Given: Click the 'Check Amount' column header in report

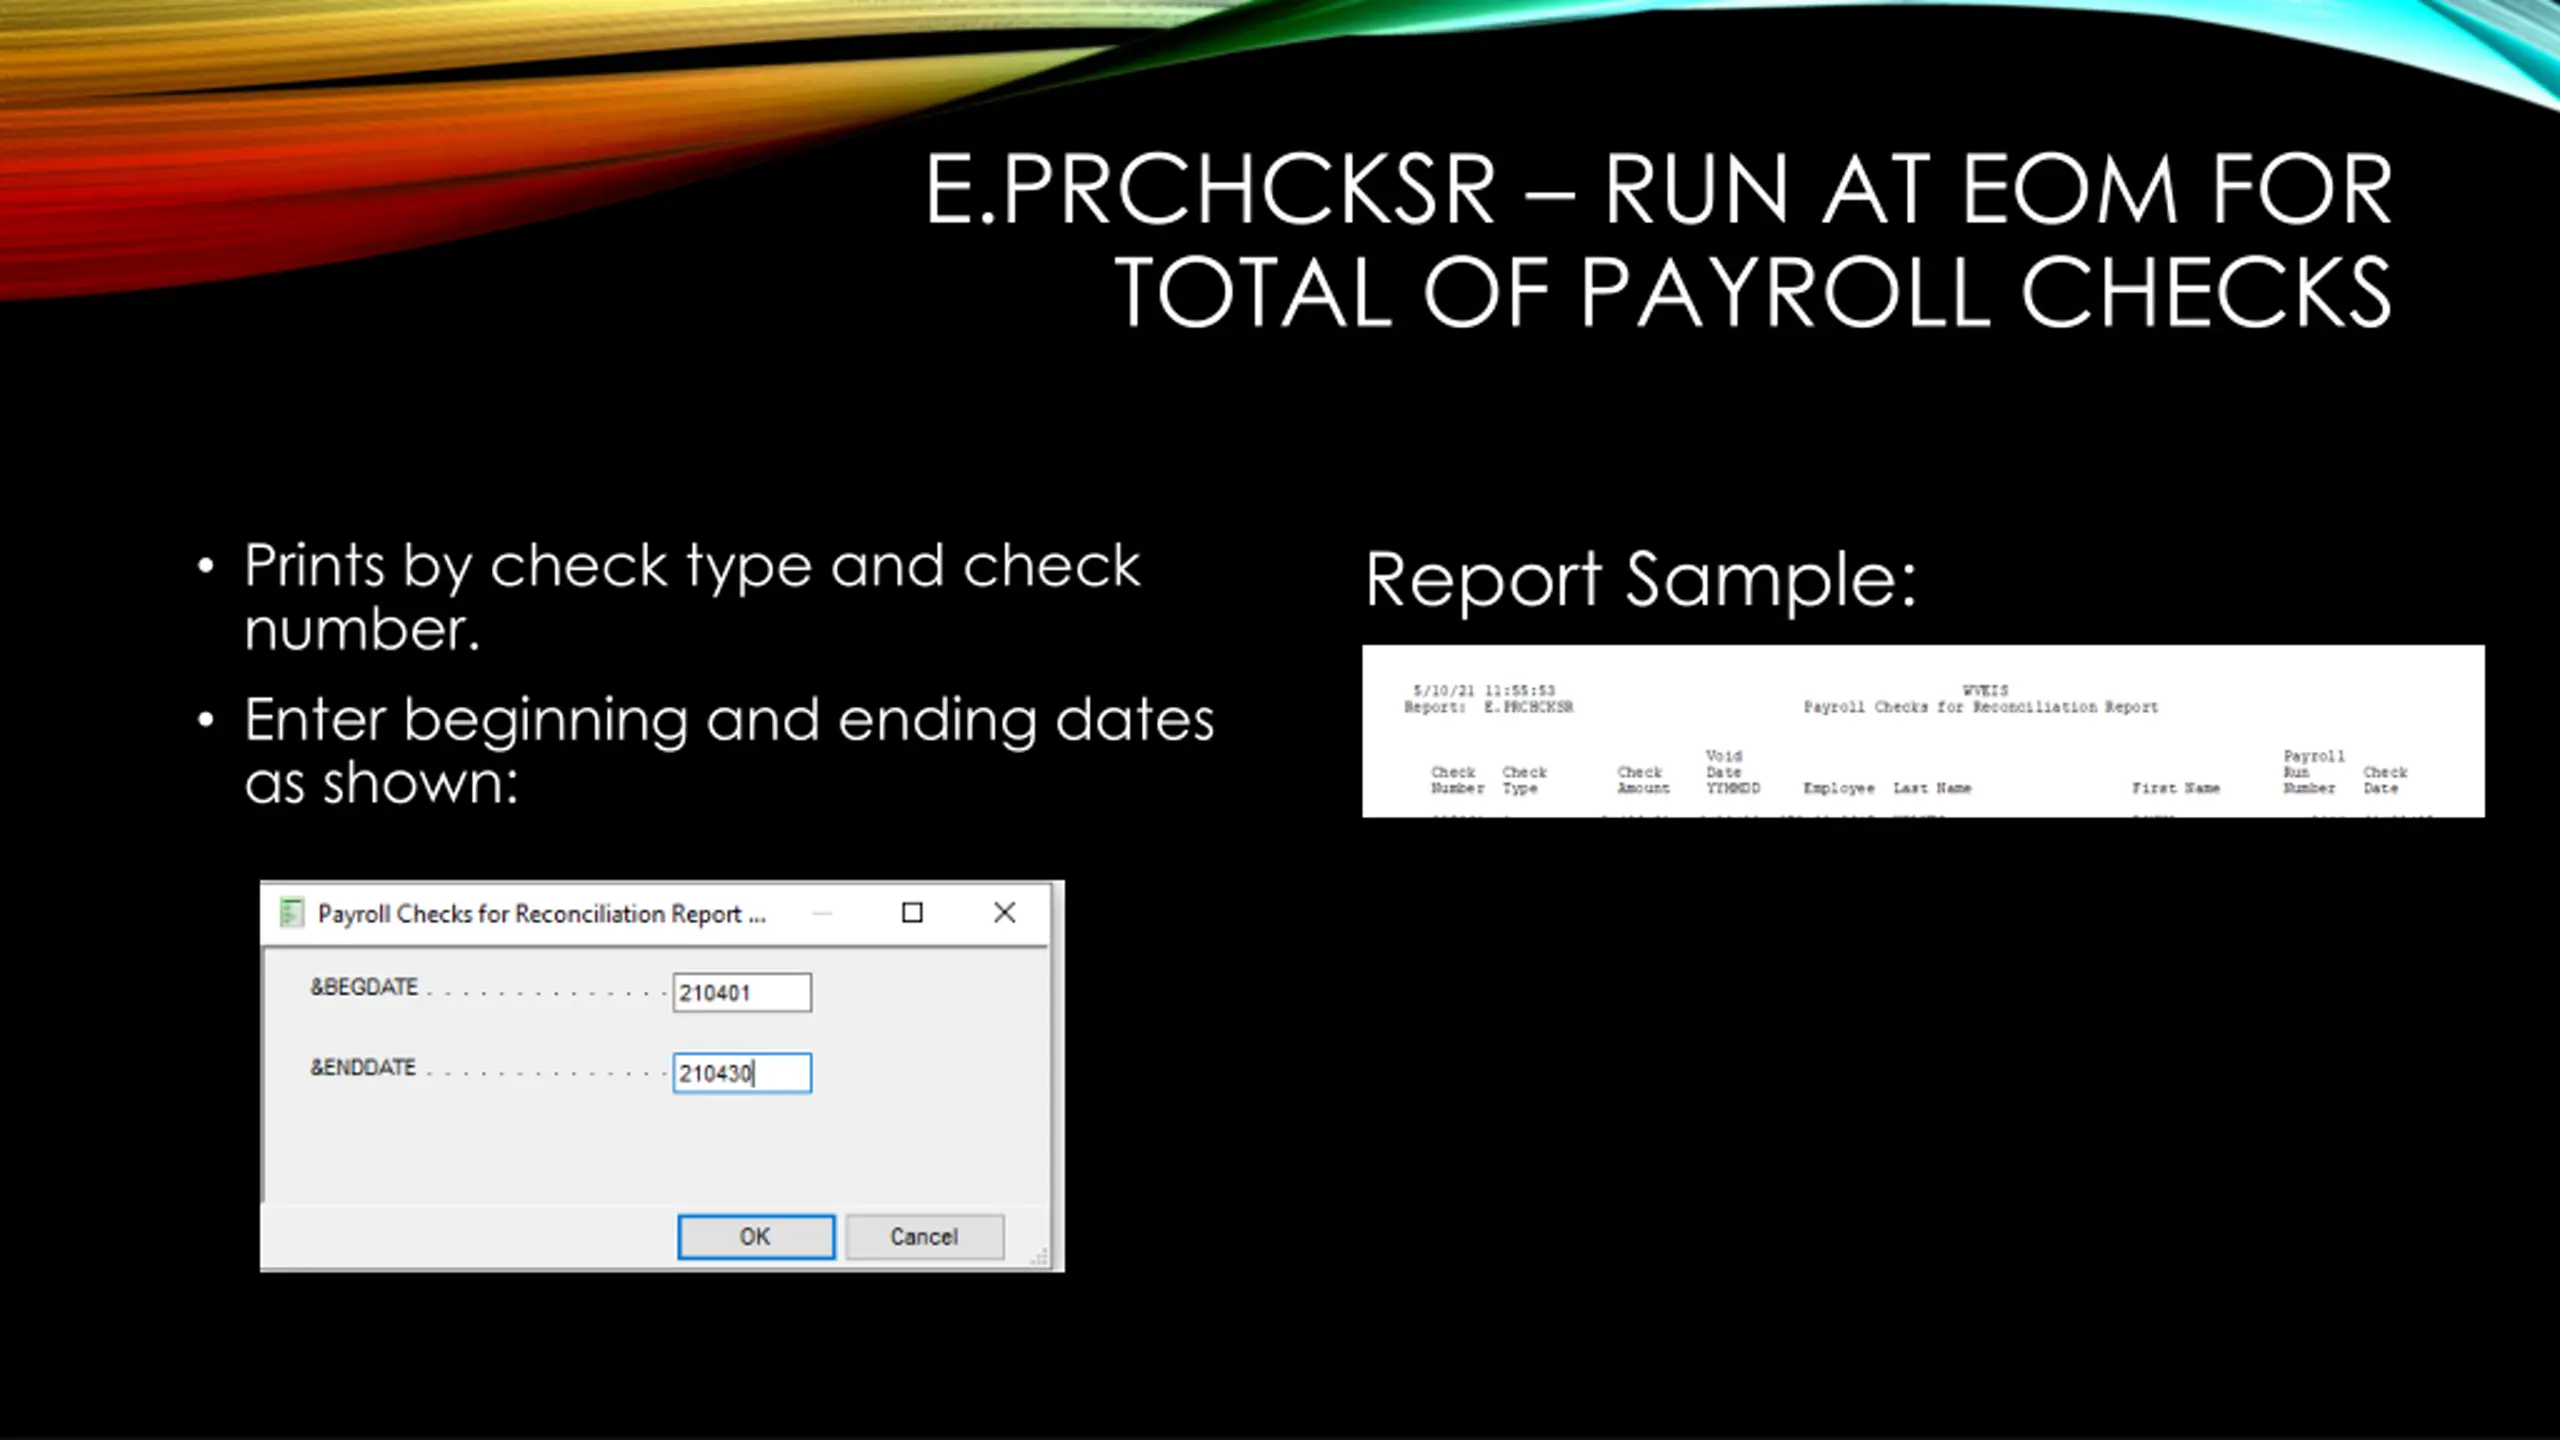Looking at the screenshot, I should tap(1642, 780).
